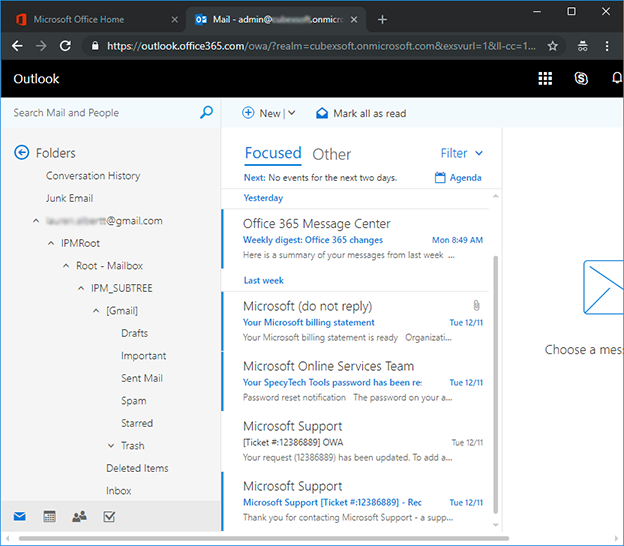Screen dimensions: 624x546
Task: Open the Agenda calendar icon
Action: [440, 177]
